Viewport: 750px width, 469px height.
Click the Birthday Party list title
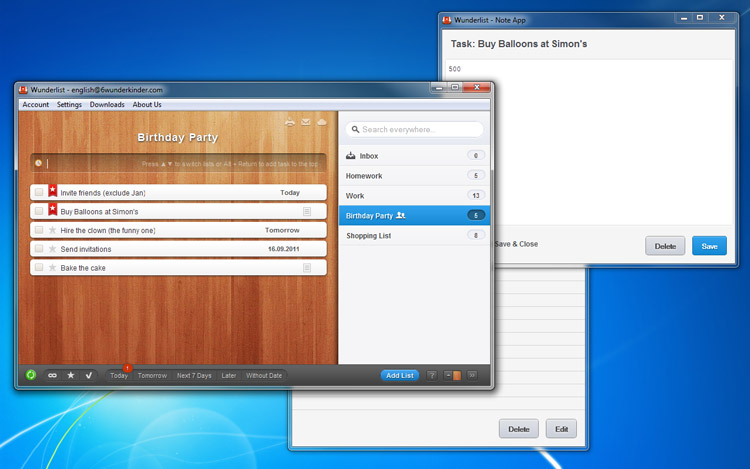click(177, 137)
